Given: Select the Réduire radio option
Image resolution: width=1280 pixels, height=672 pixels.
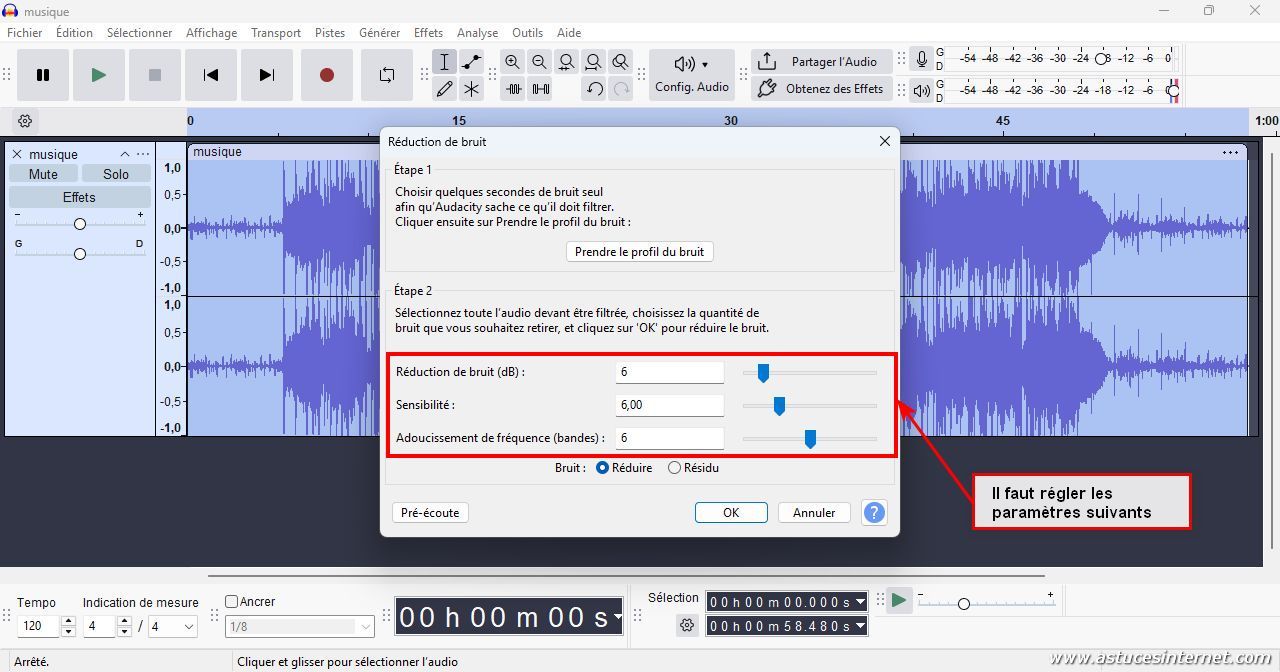Looking at the screenshot, I should click(x=602, y=468).
